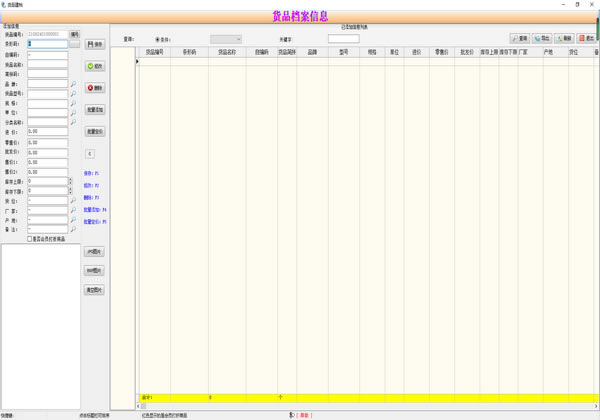
Task: Click the magnifier icon next to 品牌 field
Action: pyautogui.click(x=73, y=83)
